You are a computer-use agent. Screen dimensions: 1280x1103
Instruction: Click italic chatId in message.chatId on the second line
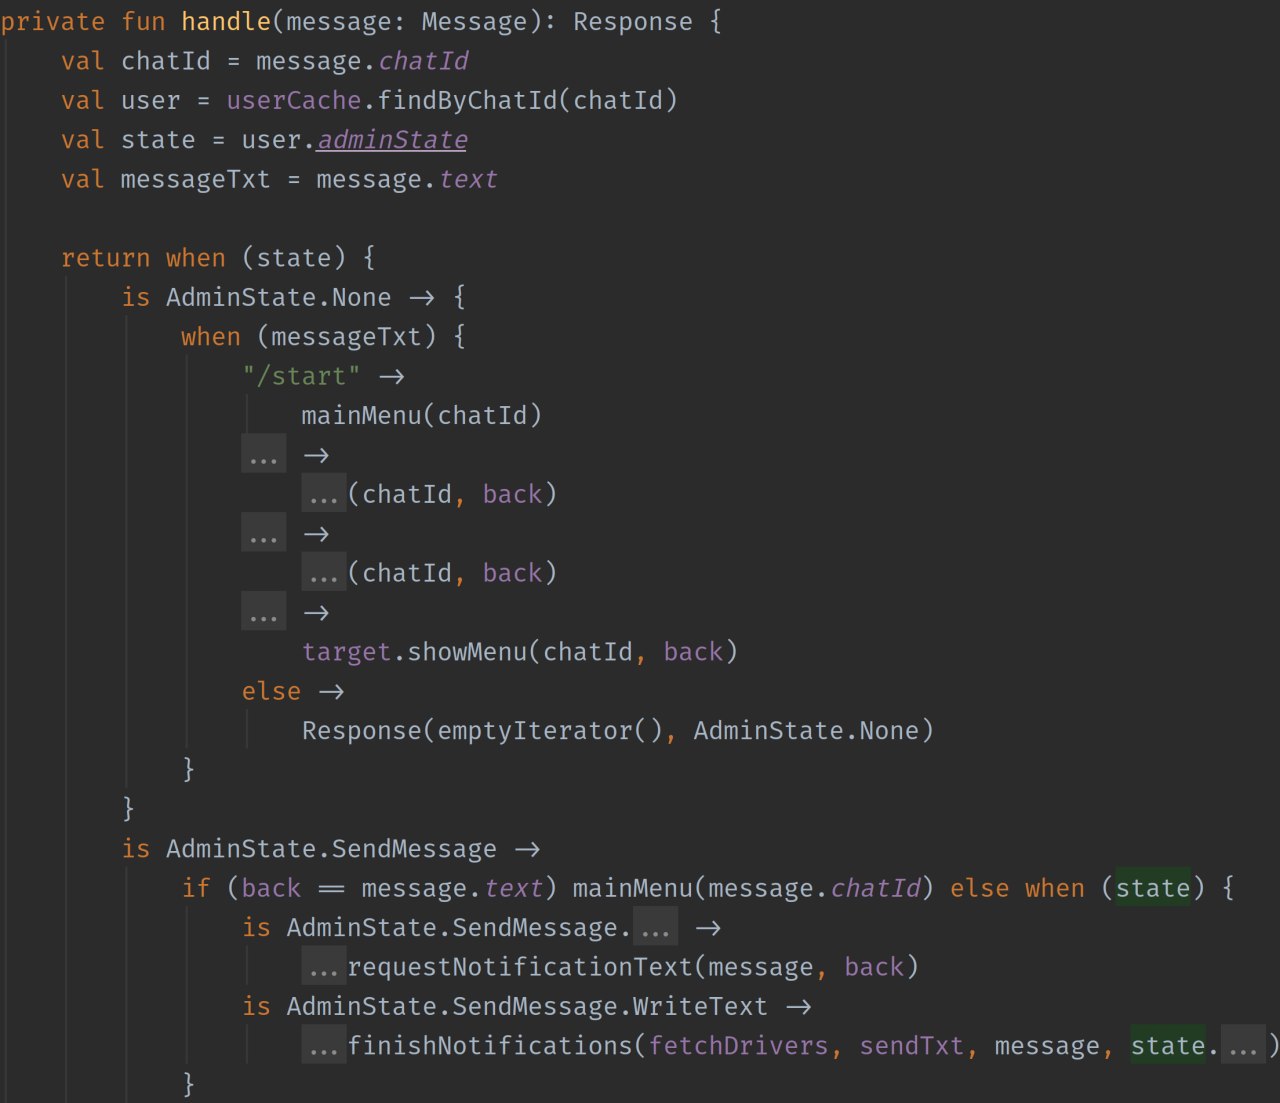pos(422,62)
